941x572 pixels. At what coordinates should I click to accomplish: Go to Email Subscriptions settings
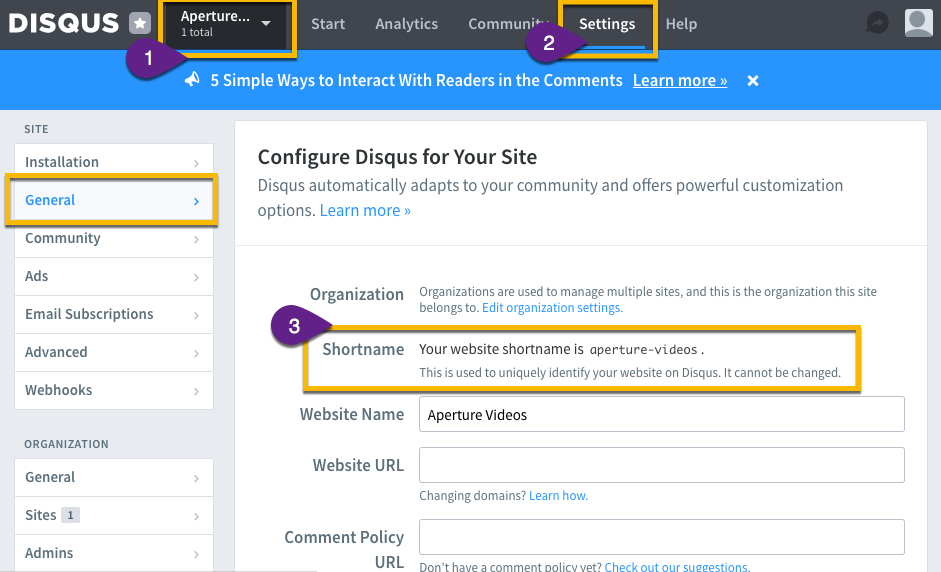click(x=114, y=314)
